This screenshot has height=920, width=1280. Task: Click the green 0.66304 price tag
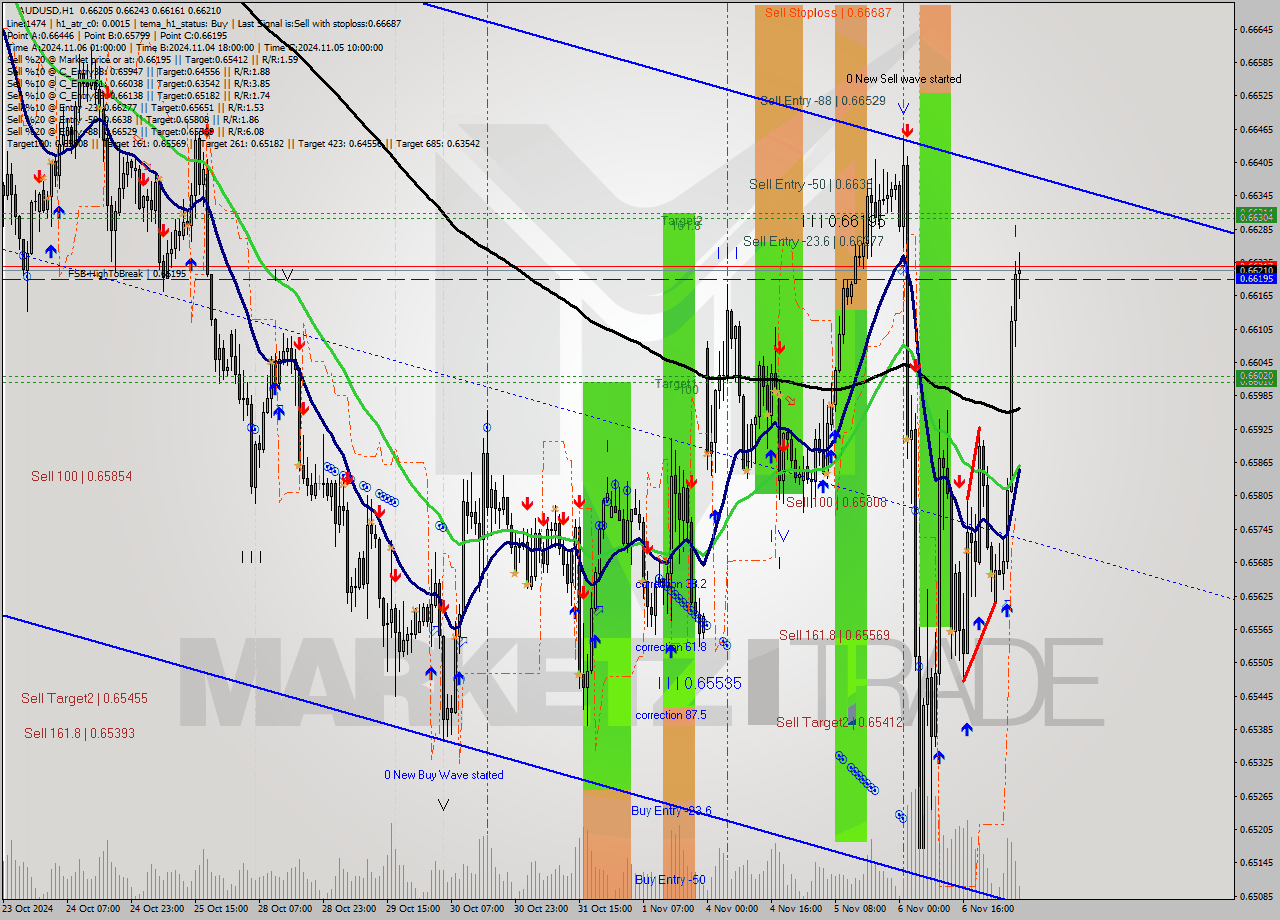pyautogui.click(x=1256, y=216)
